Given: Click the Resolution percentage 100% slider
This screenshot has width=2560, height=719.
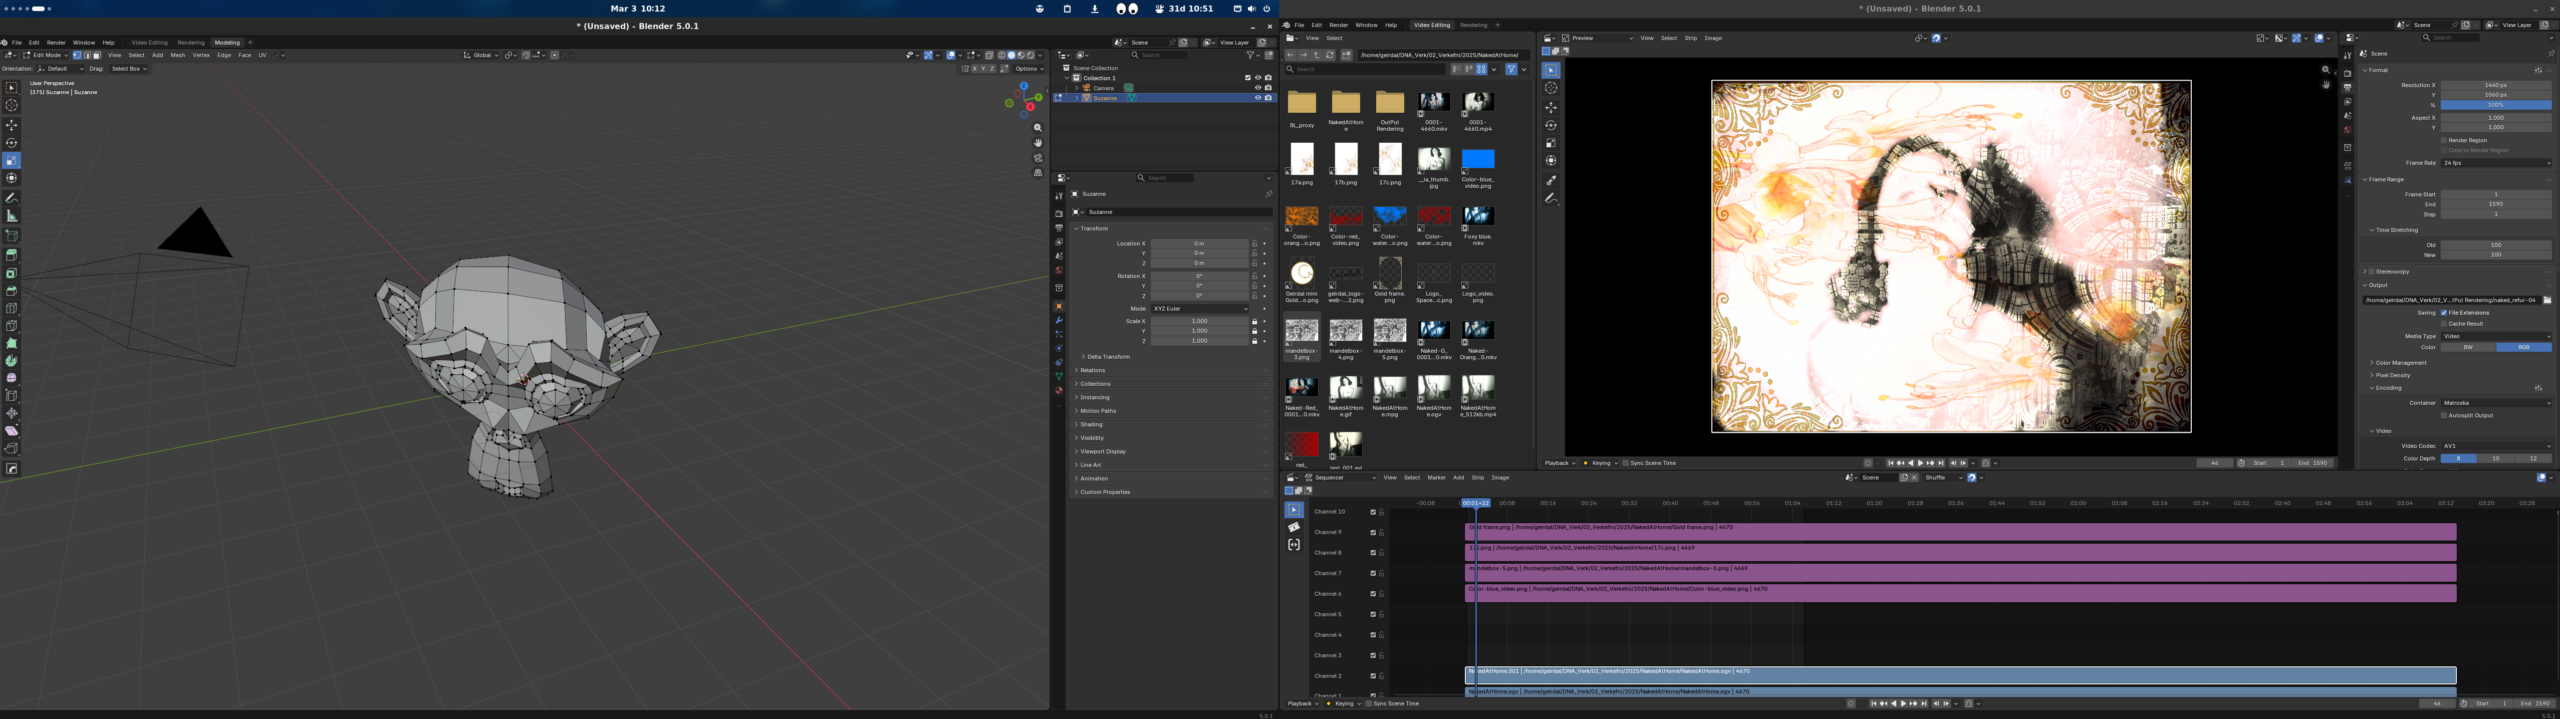Looking at the screenshot, I should pyautogui.click(x=2496, y=105).
